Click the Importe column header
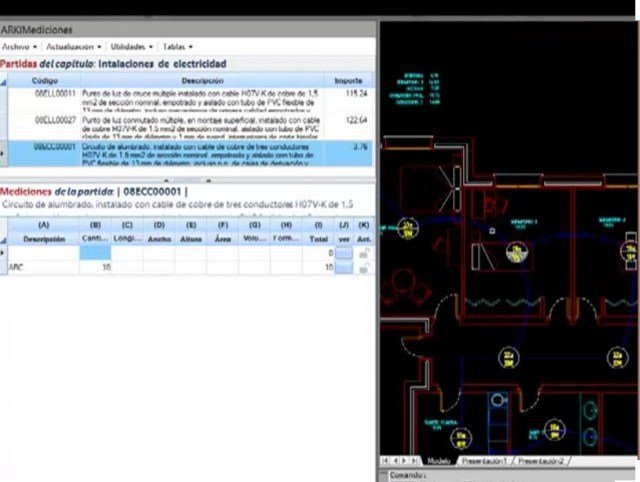 click(x=348, y=81)
